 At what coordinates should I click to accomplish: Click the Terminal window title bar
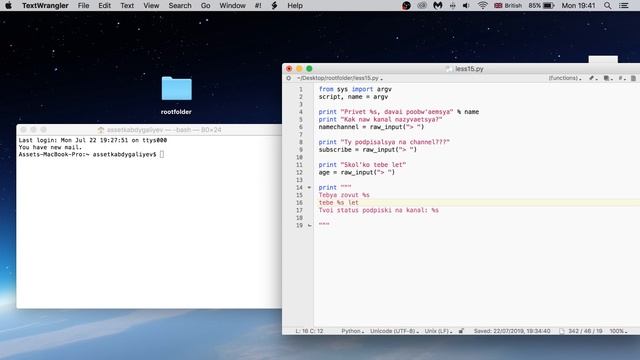coord(149,130)
